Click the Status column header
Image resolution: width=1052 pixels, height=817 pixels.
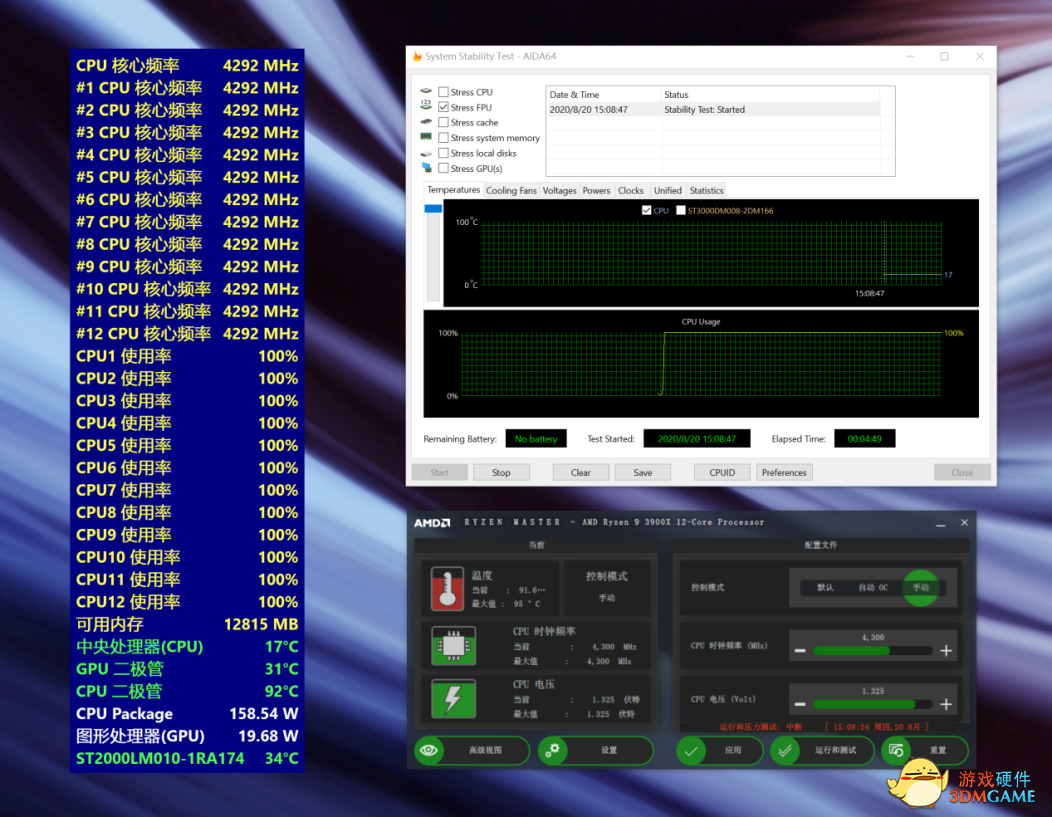(x=771, y=95)
